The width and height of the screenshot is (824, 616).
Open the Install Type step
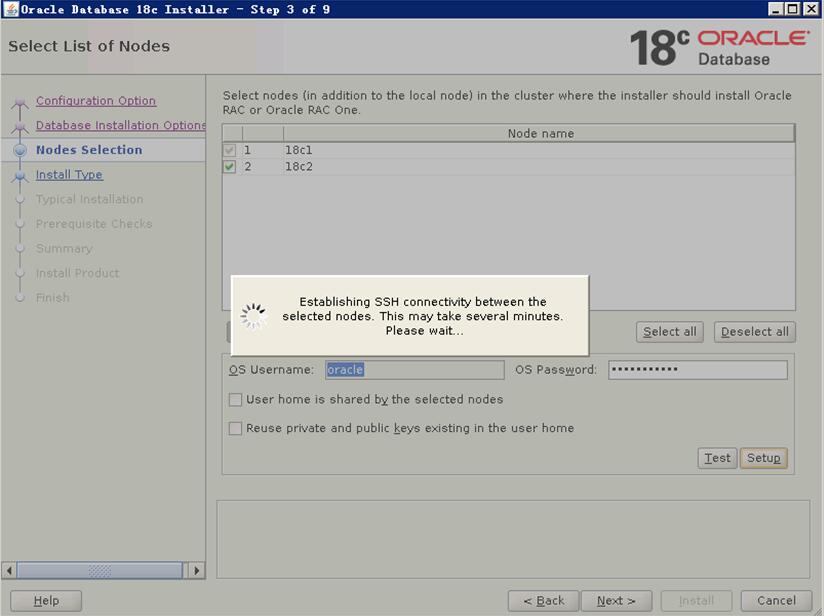(69, 174)
